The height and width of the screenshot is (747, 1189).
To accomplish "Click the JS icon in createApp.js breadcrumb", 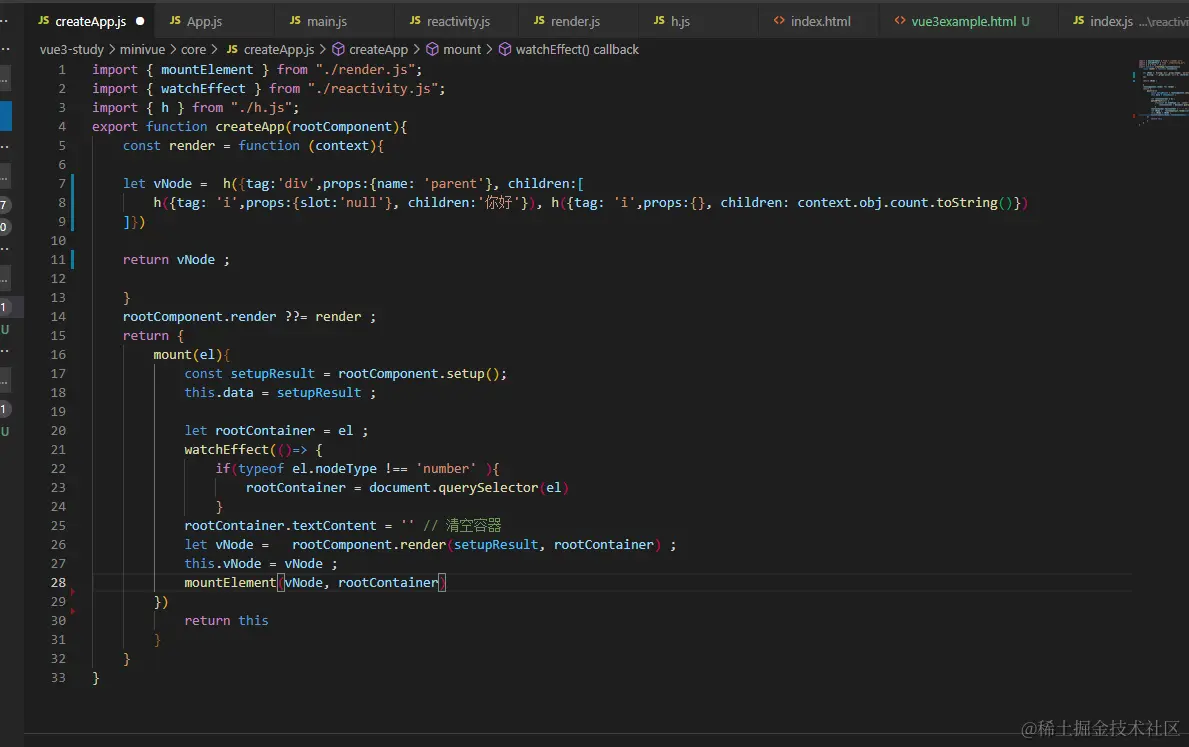I will pos(232,49).
